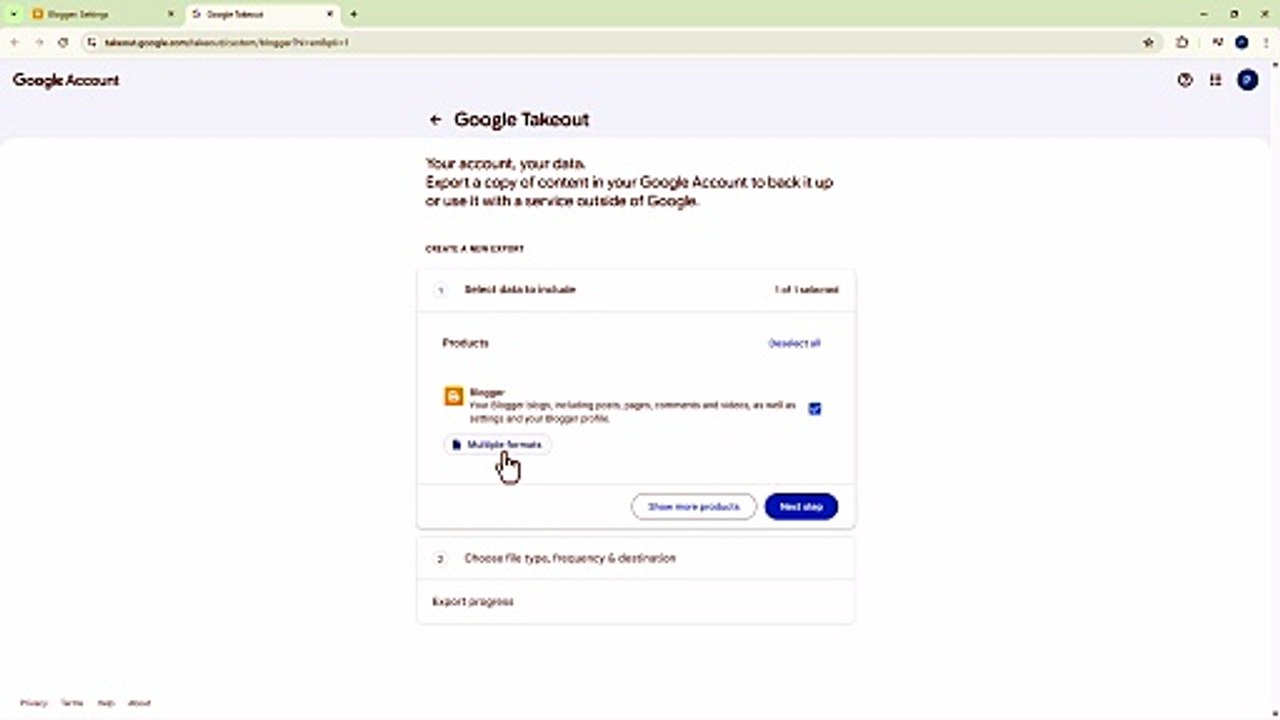This screenshot has height=720, width=1280.
Task: Open the media control icon in toolbar
Action: (x=1217, y=43)
